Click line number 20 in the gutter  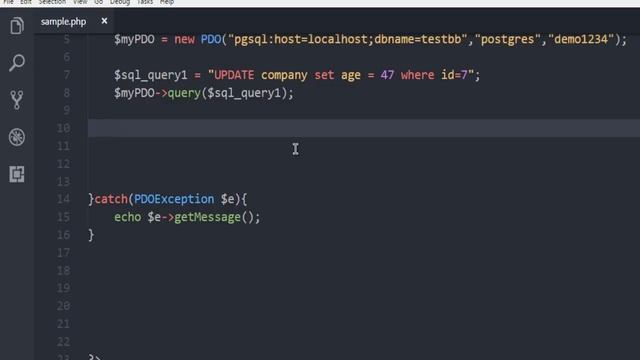(x=63, y=306)
